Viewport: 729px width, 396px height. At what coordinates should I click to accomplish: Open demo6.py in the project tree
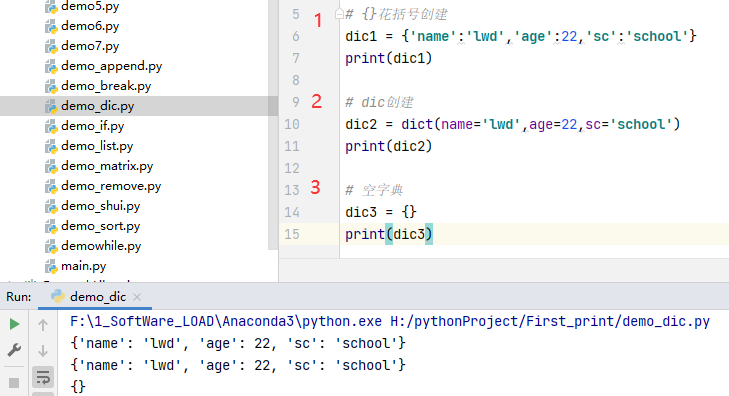(90, 26)
